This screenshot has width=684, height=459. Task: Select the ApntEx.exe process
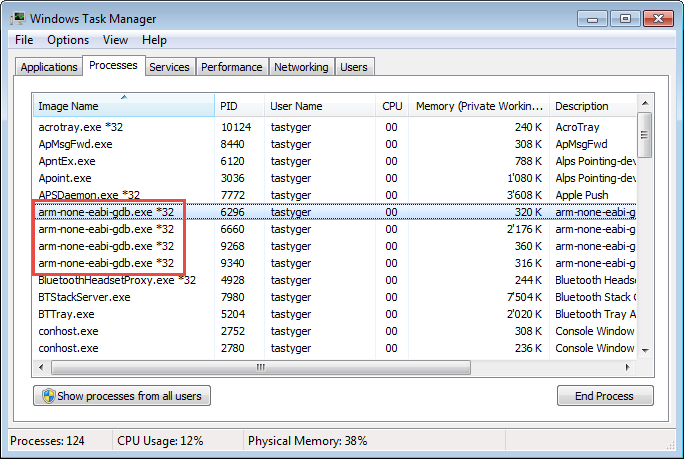pyautogui.click(x=334, y=161)
